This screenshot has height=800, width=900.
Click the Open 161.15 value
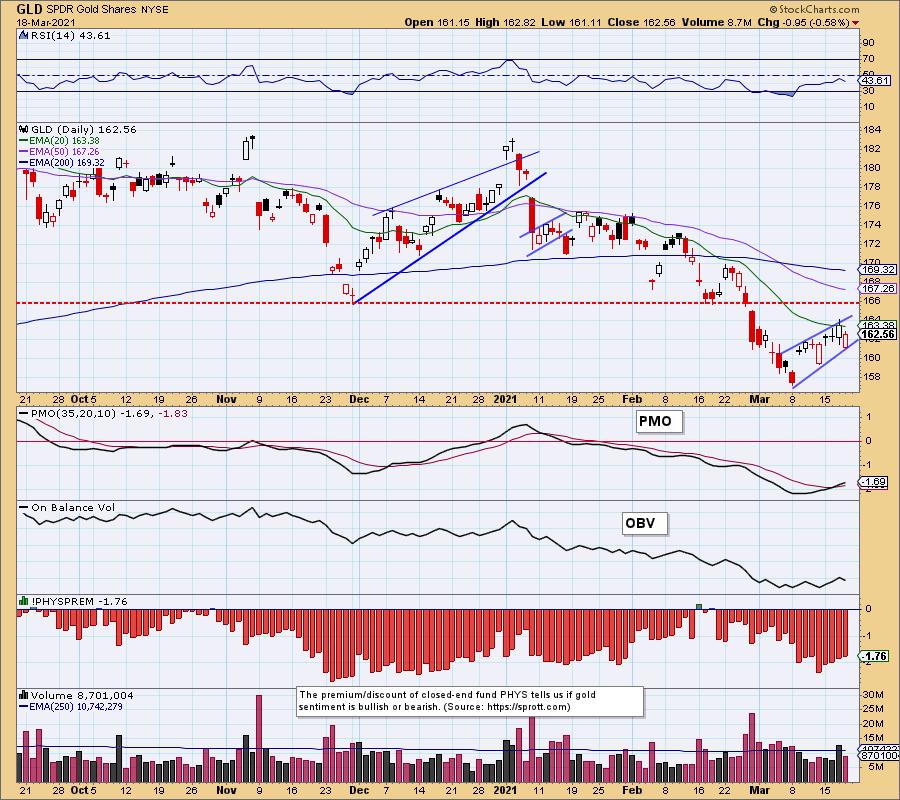(x=437, y=22)
